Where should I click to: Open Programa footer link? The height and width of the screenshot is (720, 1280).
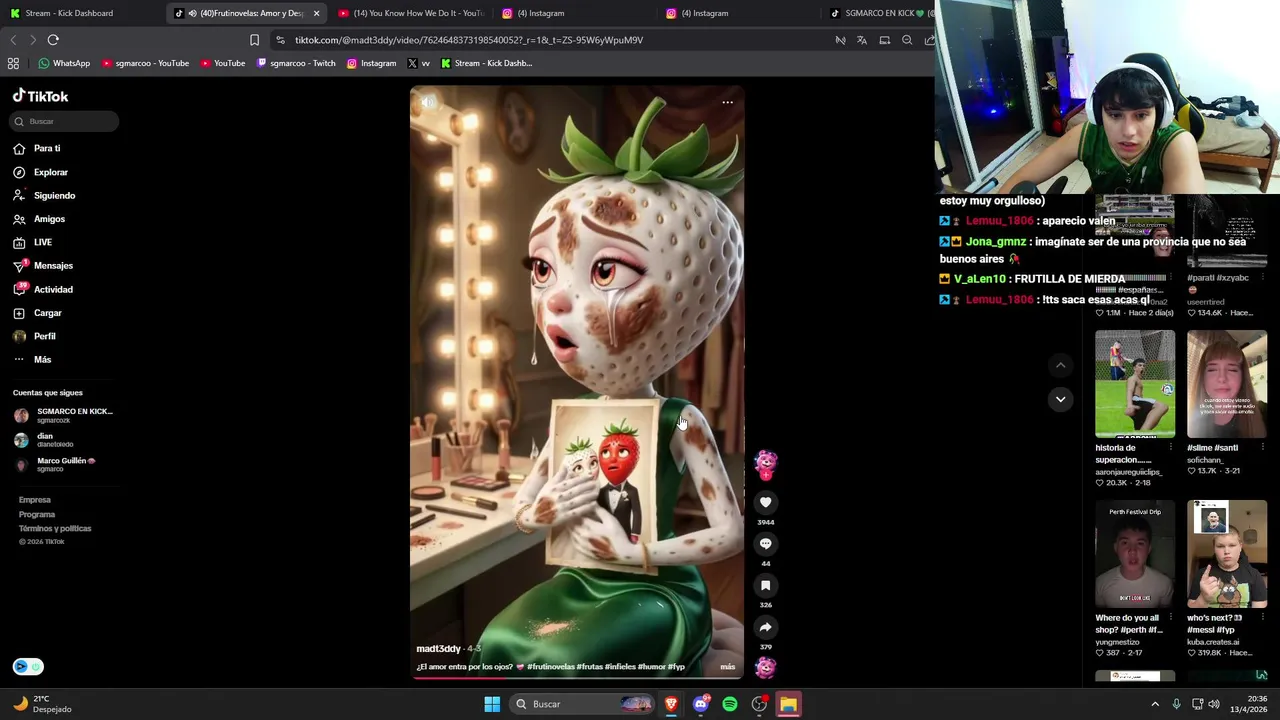[x=37, y=514]
